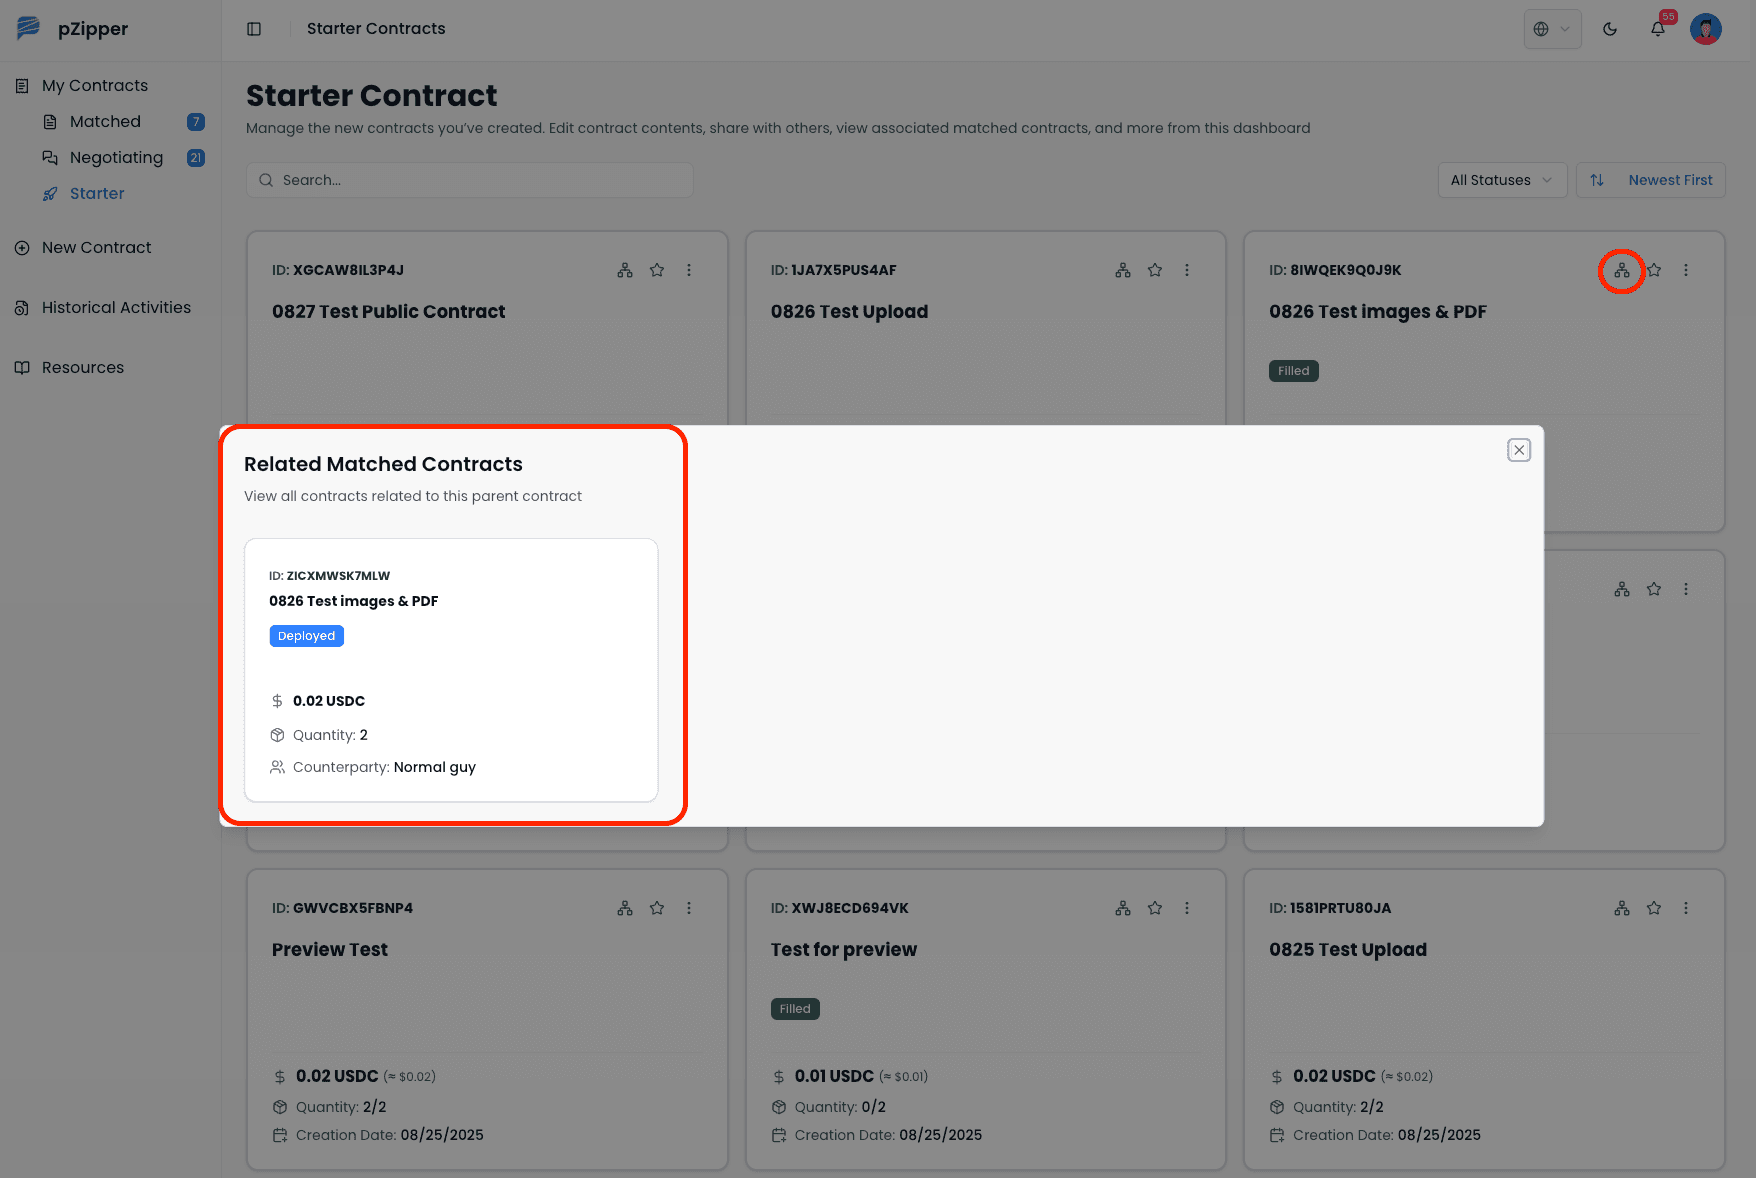Expand the globe dropdown chevron
The height and width of the screenshot is (1178, 1756).
[1563, 29]
